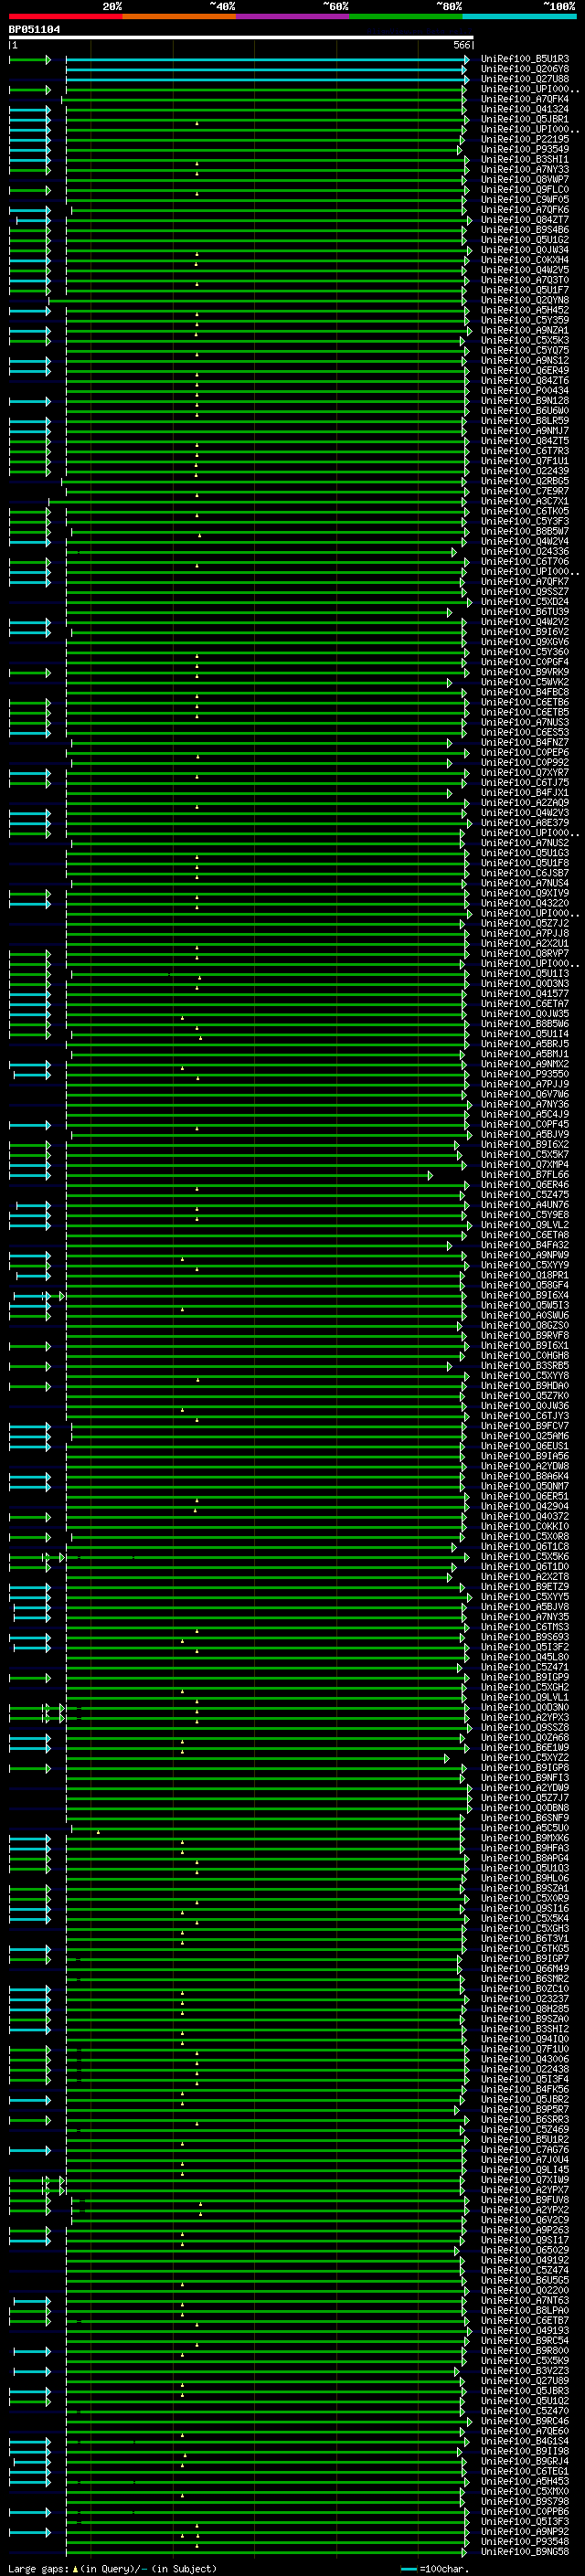Screen dimensions: 585x2576
Task: Select hit UniRef100_A4UN76
Action: pos(525,1204)
